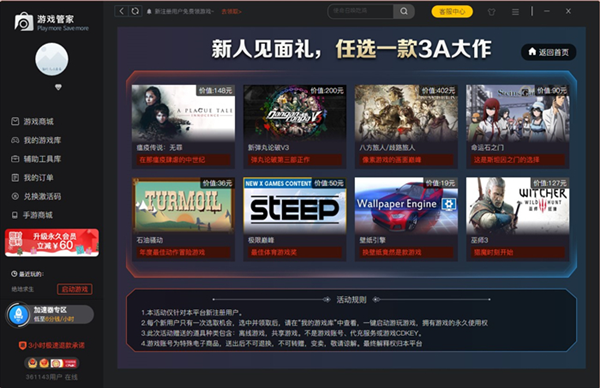Open 手游商城 in sidebar

33,215
